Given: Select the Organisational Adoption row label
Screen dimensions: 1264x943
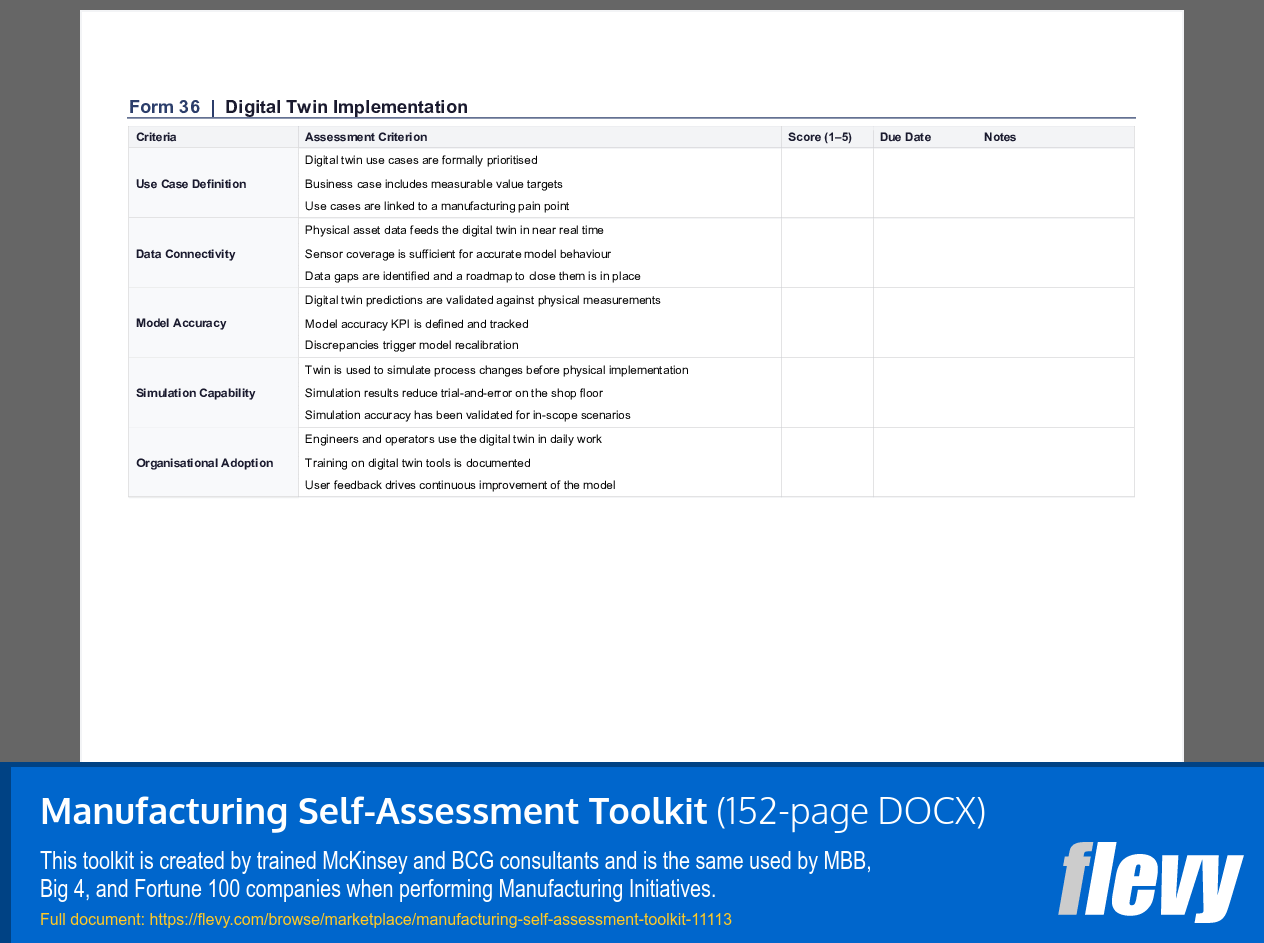Looking at the screenshot, I should [204, 462].
